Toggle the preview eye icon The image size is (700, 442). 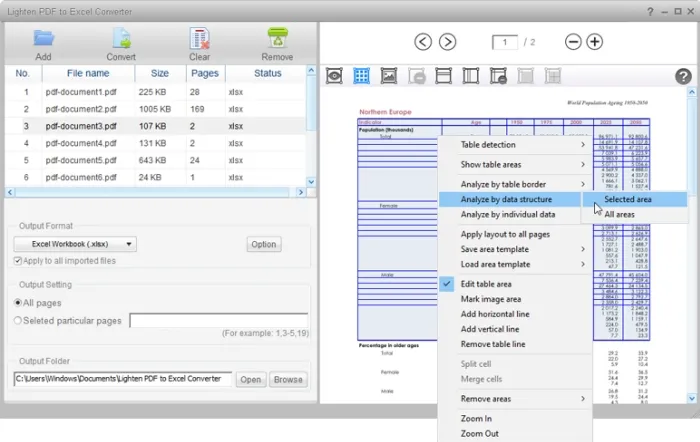336,76
